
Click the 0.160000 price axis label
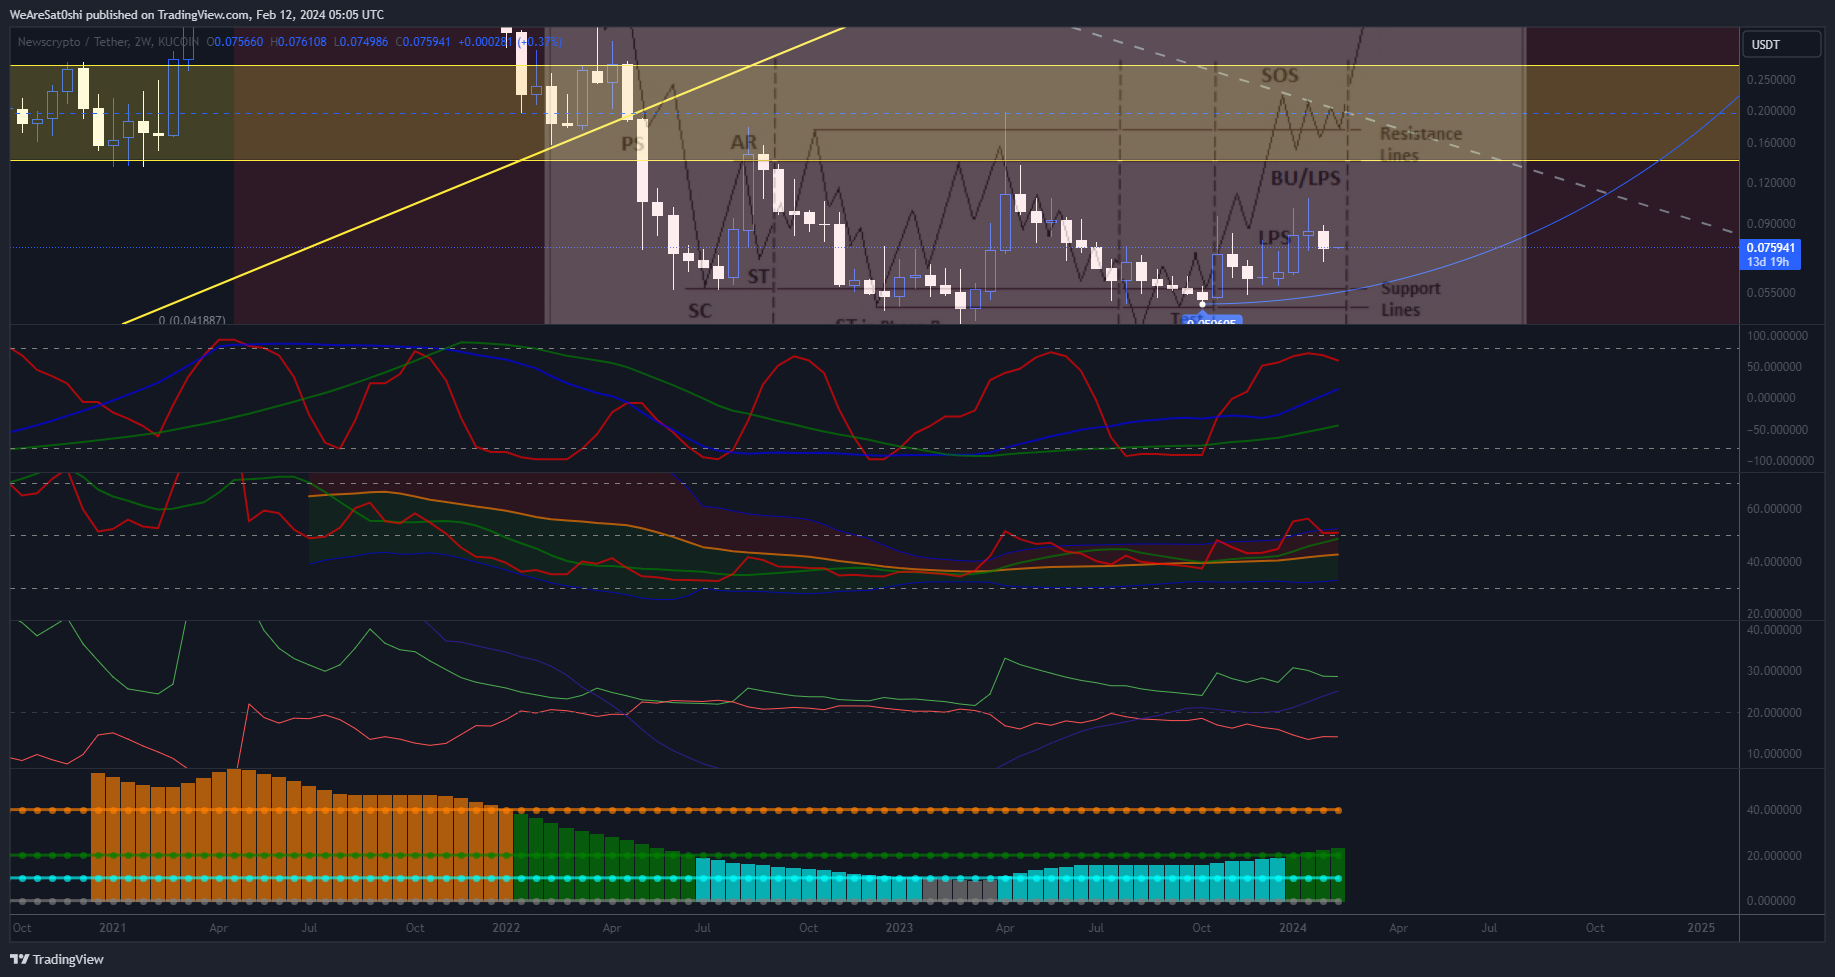(x=1771, y=143)
